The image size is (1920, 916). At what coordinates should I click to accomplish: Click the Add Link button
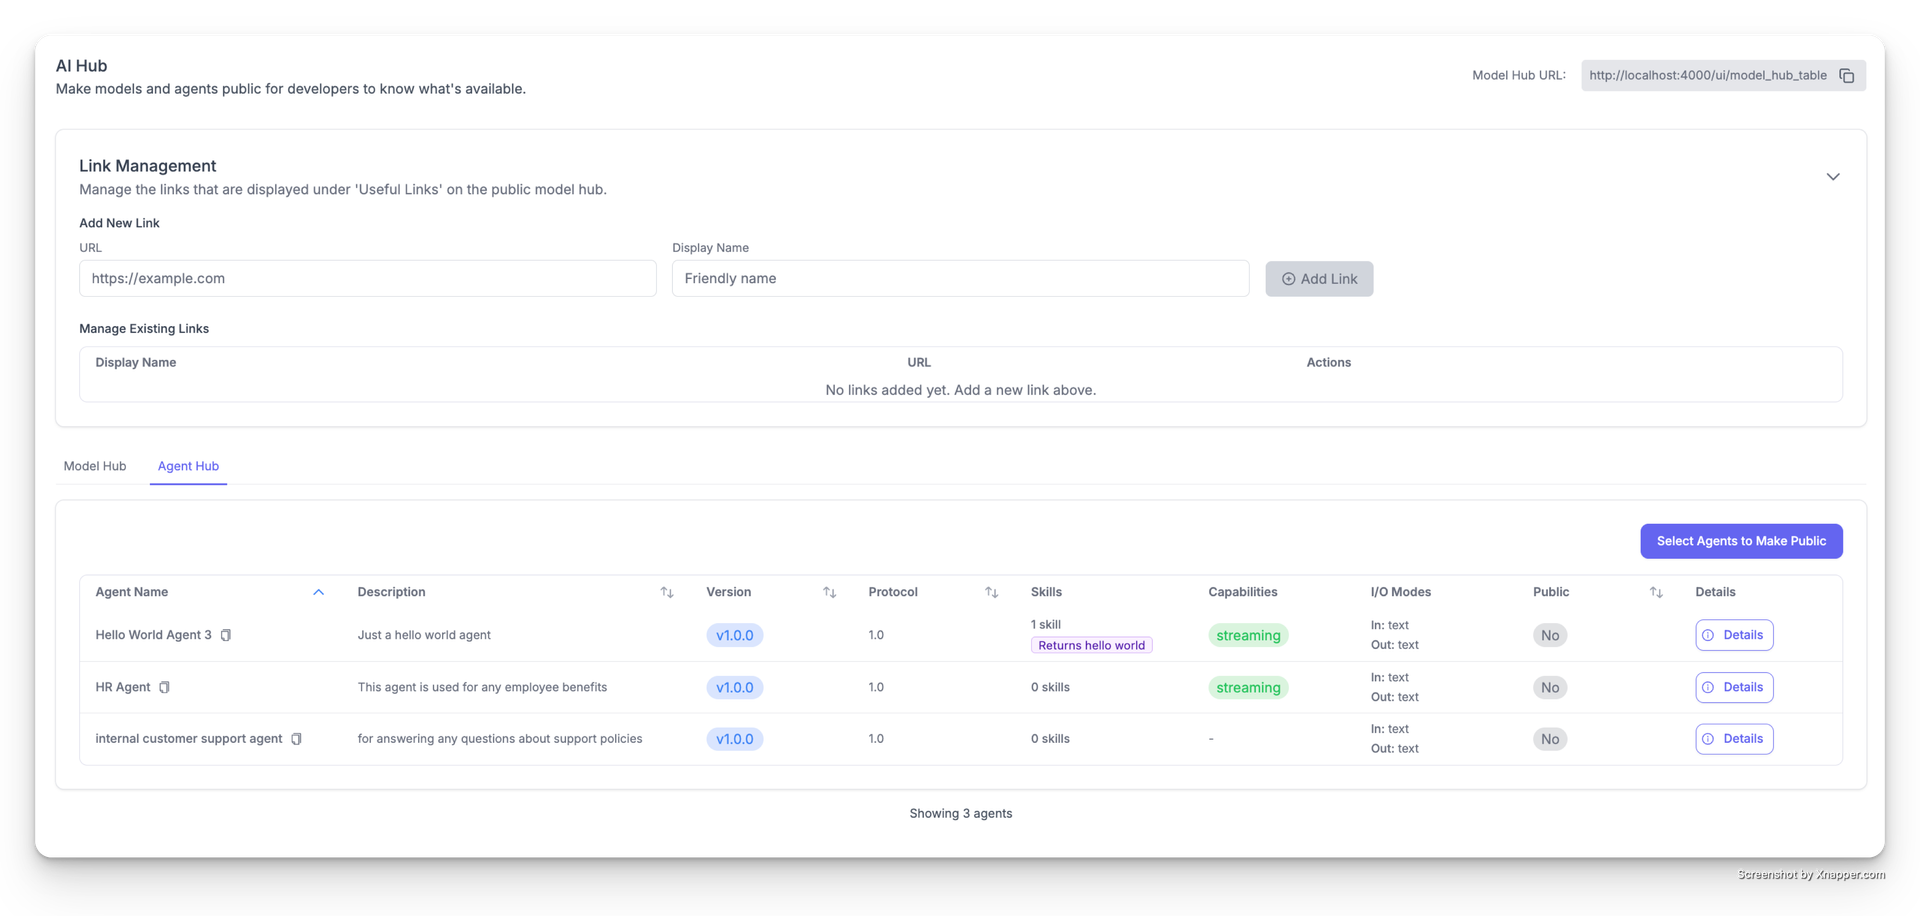1319,279
